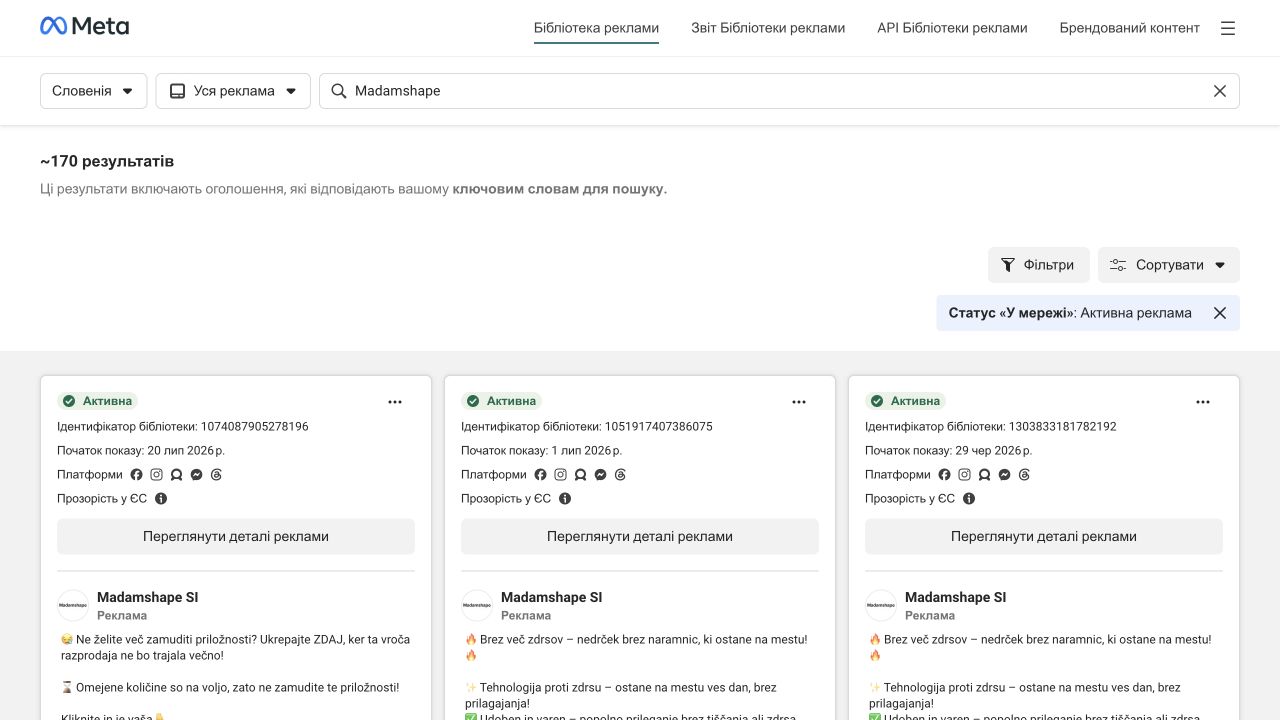The height and width of the screenshot is (720, 1280).
Task: Click Instagram platform icon in ad 1051917407386075
Action: [561, 475]
